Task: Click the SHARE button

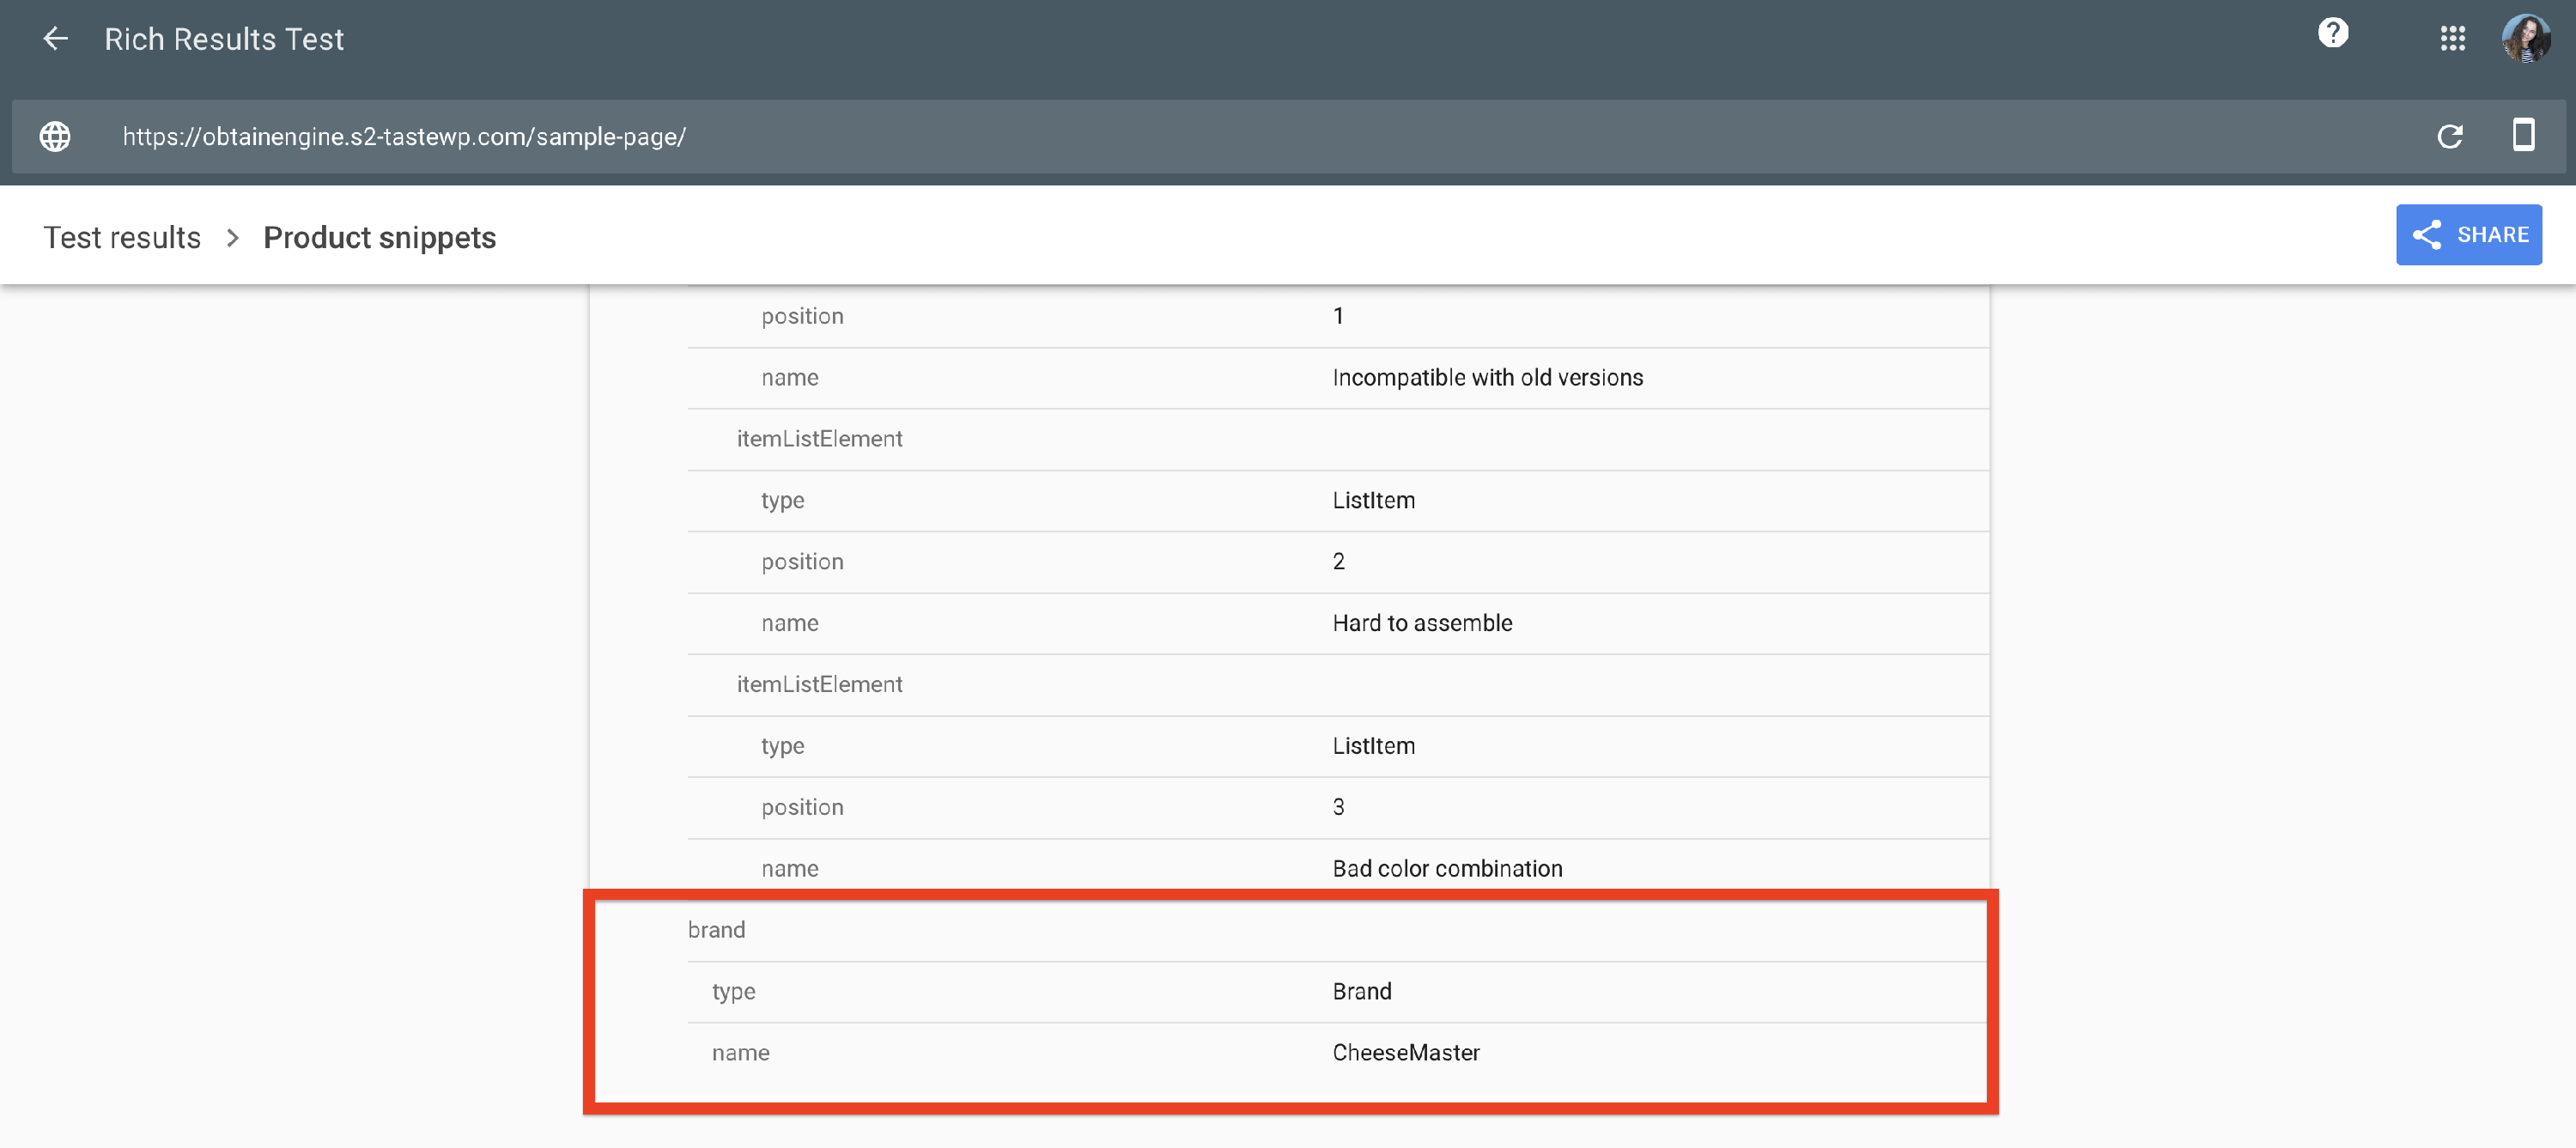Action: [2468, 235]
